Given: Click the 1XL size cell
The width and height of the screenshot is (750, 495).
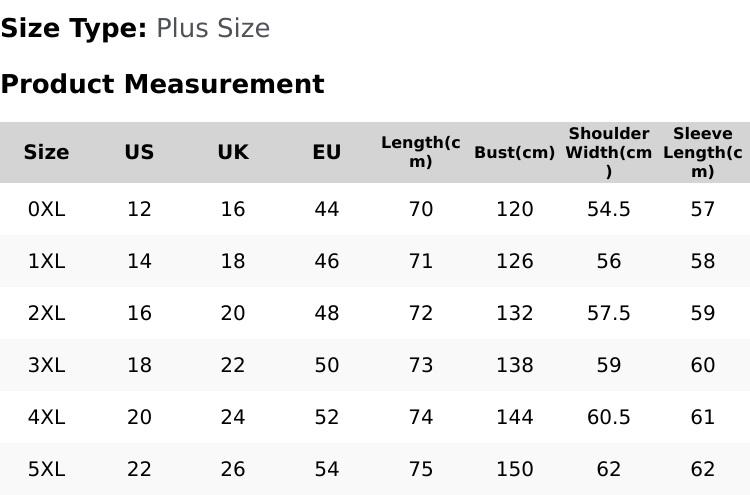Looking at the screenshot, I should (x=46, y=261).
